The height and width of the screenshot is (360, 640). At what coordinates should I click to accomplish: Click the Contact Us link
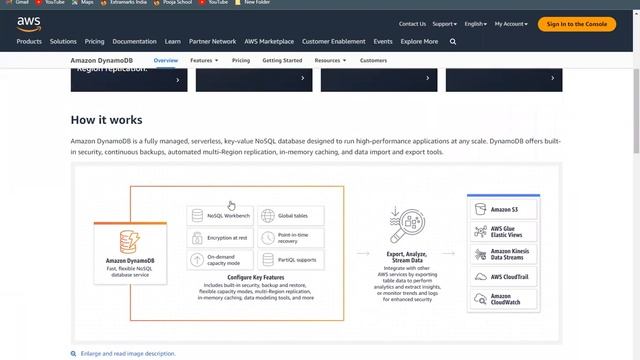coord(412,24)
